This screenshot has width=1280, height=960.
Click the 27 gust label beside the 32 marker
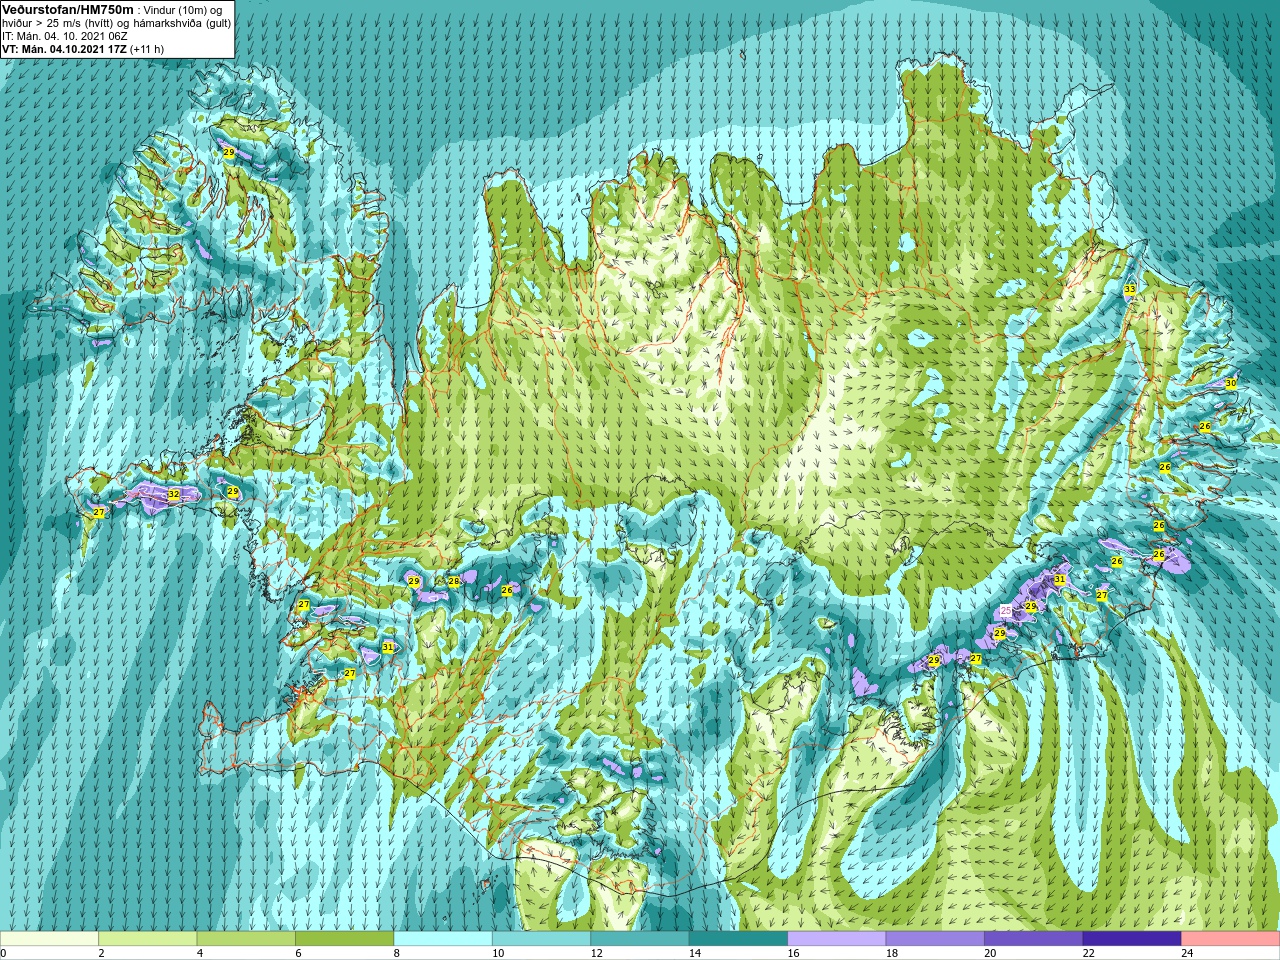click(x=98, y=513)
